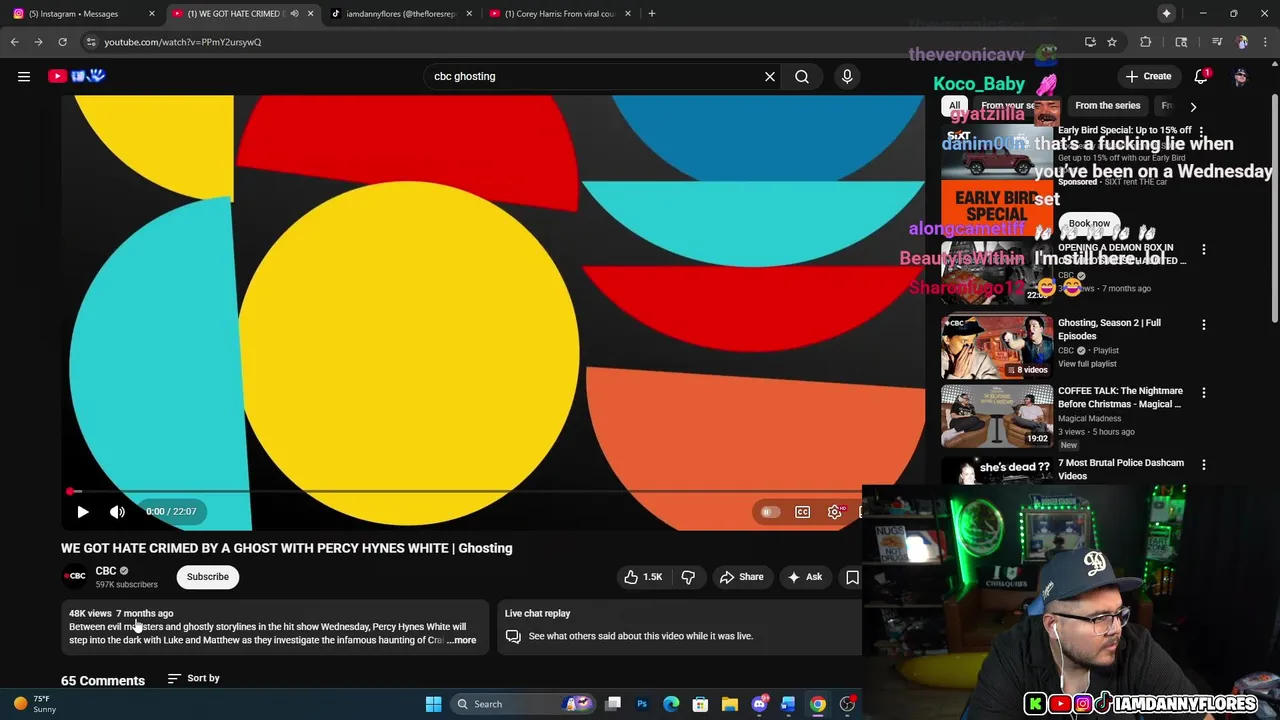
Task: Advance the filter chips with right arrow
Action: [x=1192, y=106]
